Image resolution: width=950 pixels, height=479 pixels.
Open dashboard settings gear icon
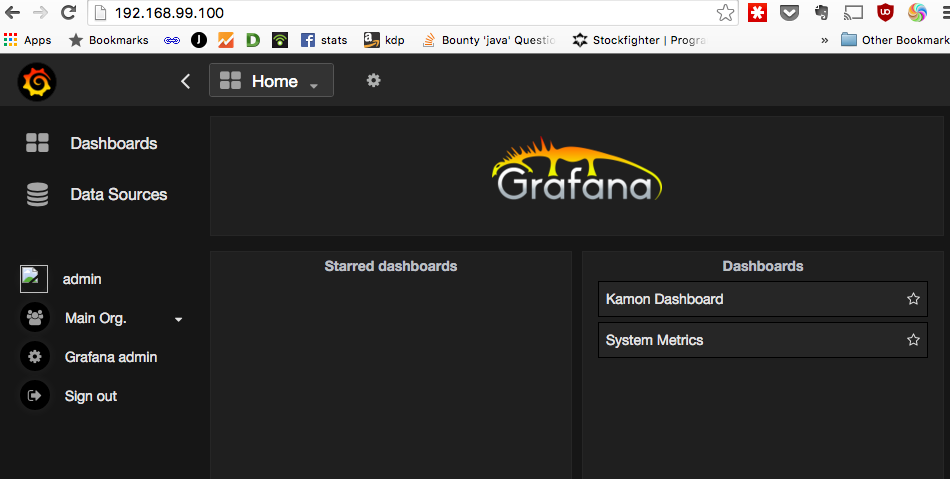(373, 80)
